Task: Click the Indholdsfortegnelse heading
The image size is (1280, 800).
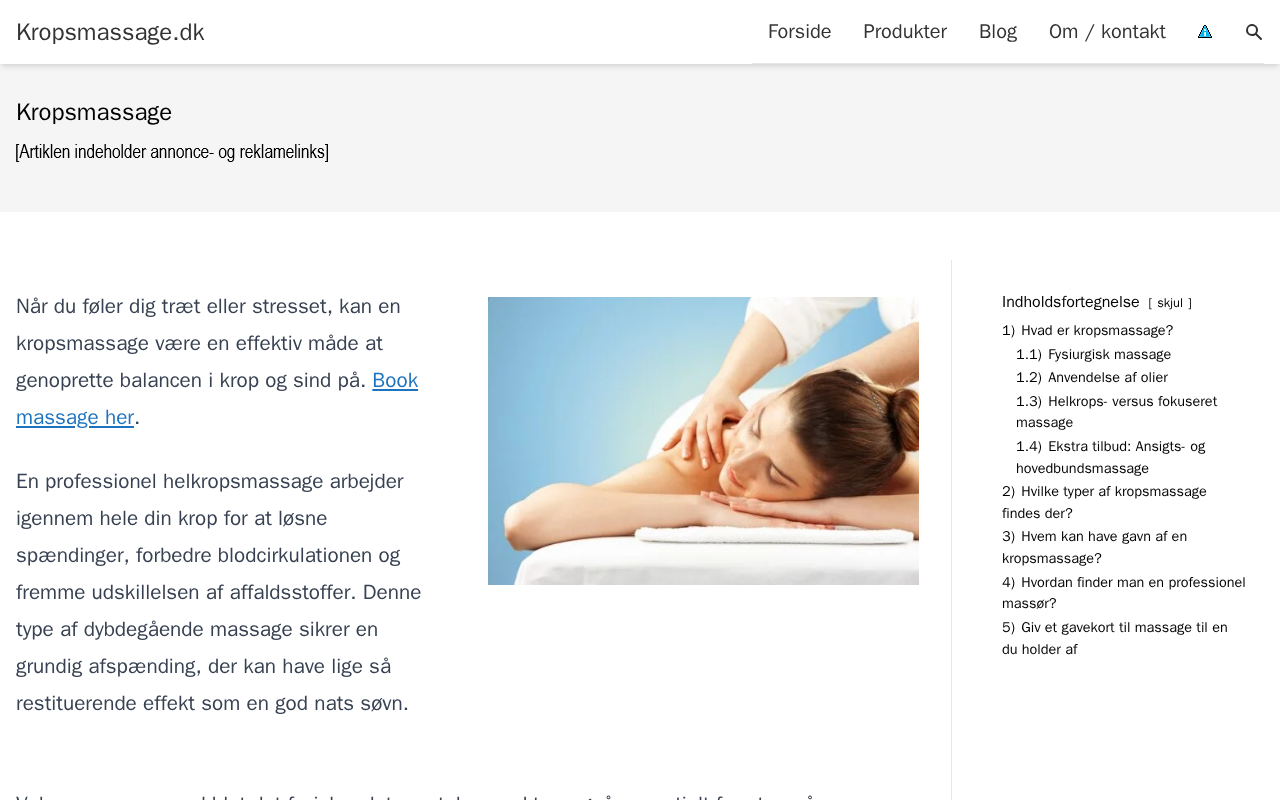Action: pos(1071,302)
